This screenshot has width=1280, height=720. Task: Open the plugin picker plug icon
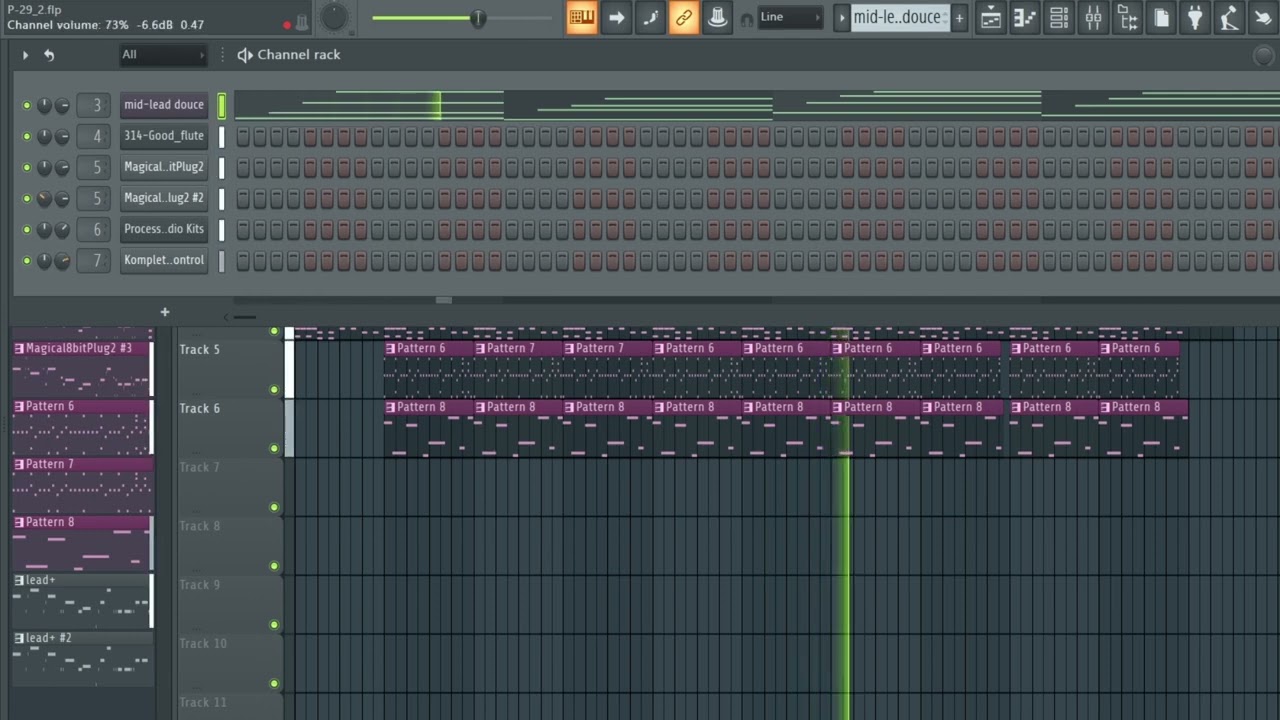[x=1195, y=17]
